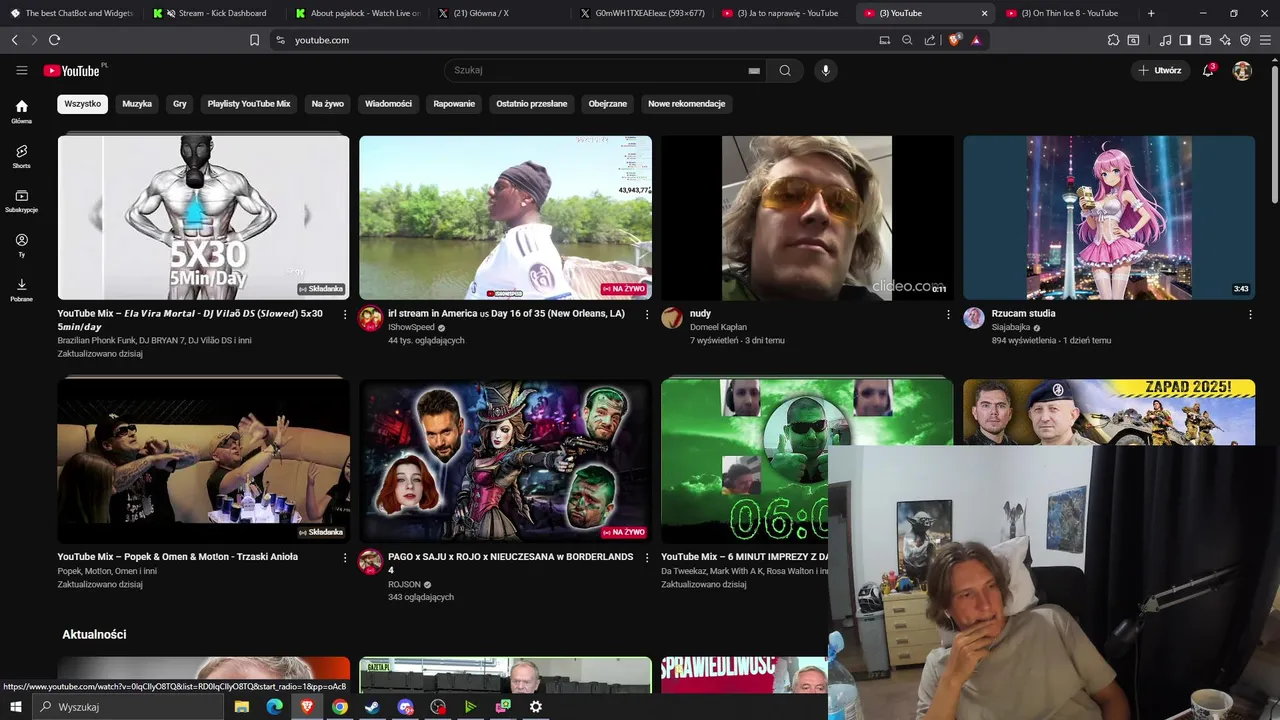1280x720 pixels.
Task: Select the Nowe rekomendacje chip
Action: [x=686, y=104]
